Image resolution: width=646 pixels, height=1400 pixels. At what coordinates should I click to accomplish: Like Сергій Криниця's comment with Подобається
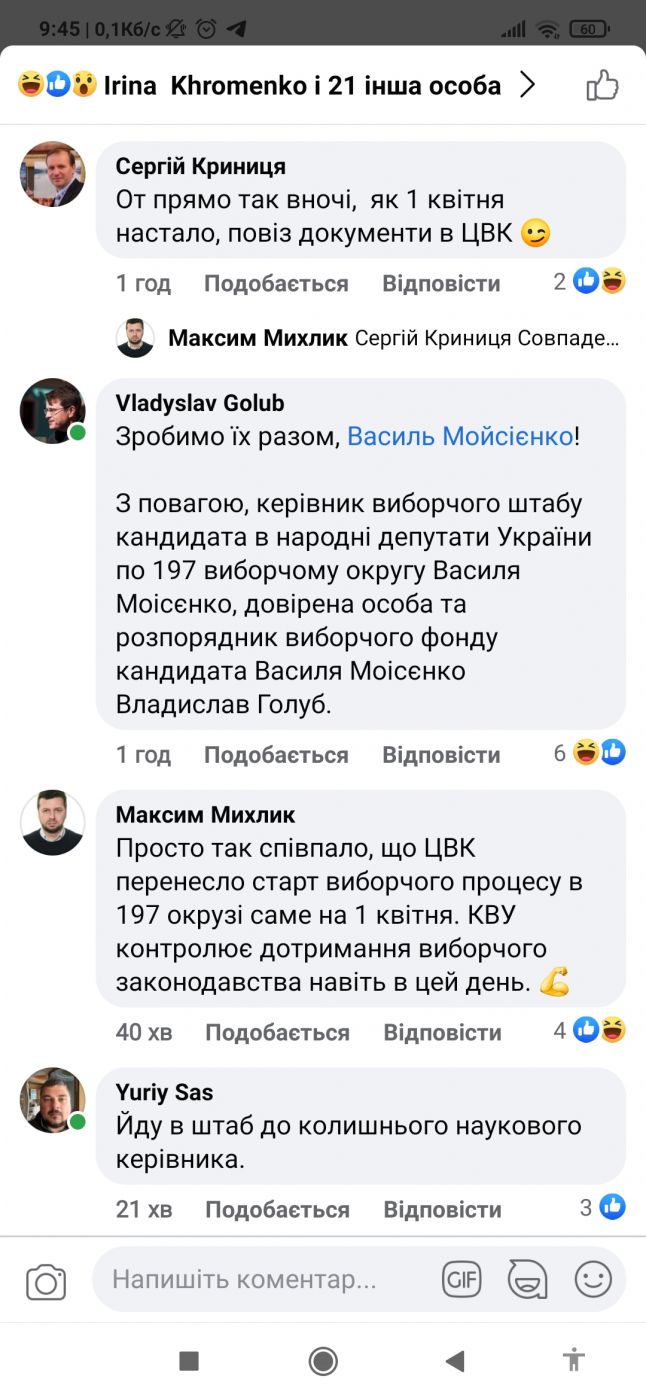click(x=276, y=284)
